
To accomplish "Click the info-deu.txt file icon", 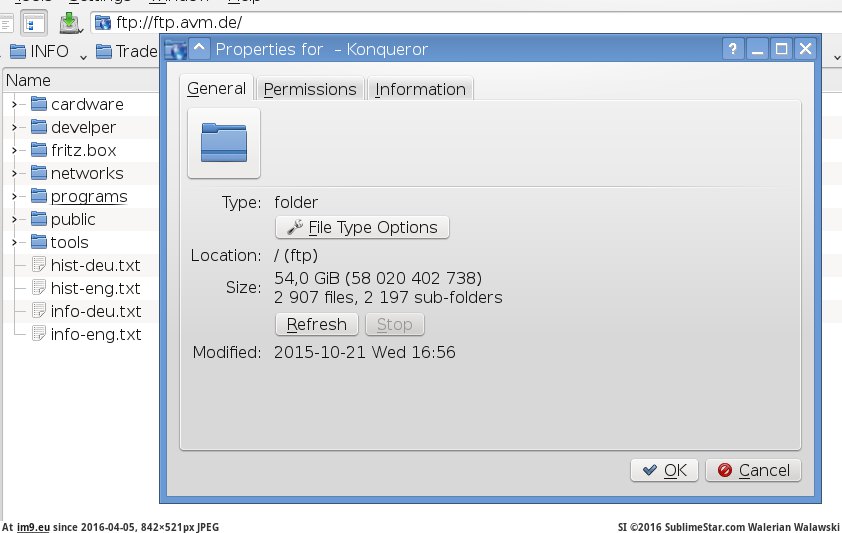I will tap(39, 311).
